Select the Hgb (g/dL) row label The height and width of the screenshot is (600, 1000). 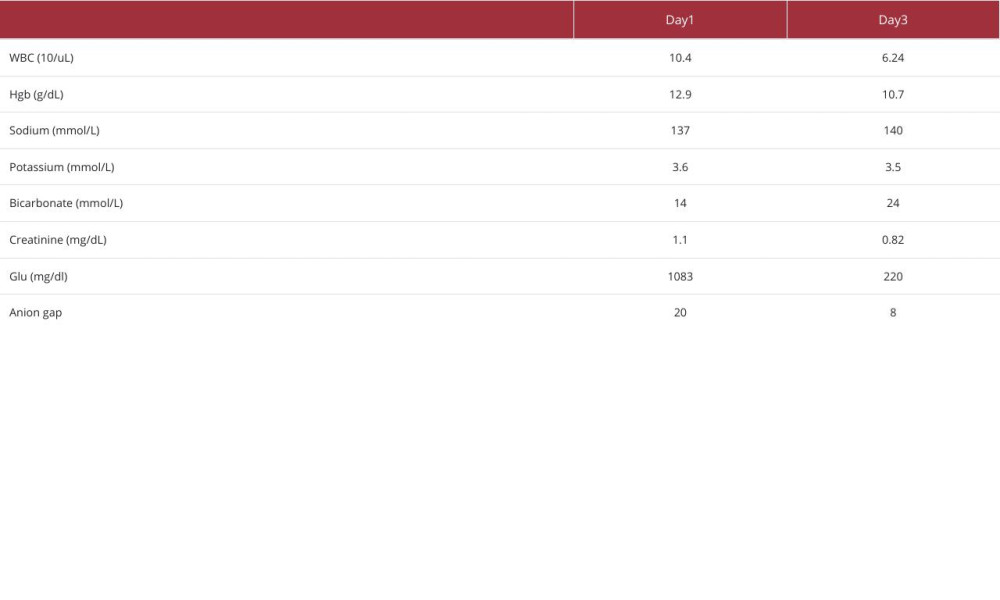coord(36,94)
